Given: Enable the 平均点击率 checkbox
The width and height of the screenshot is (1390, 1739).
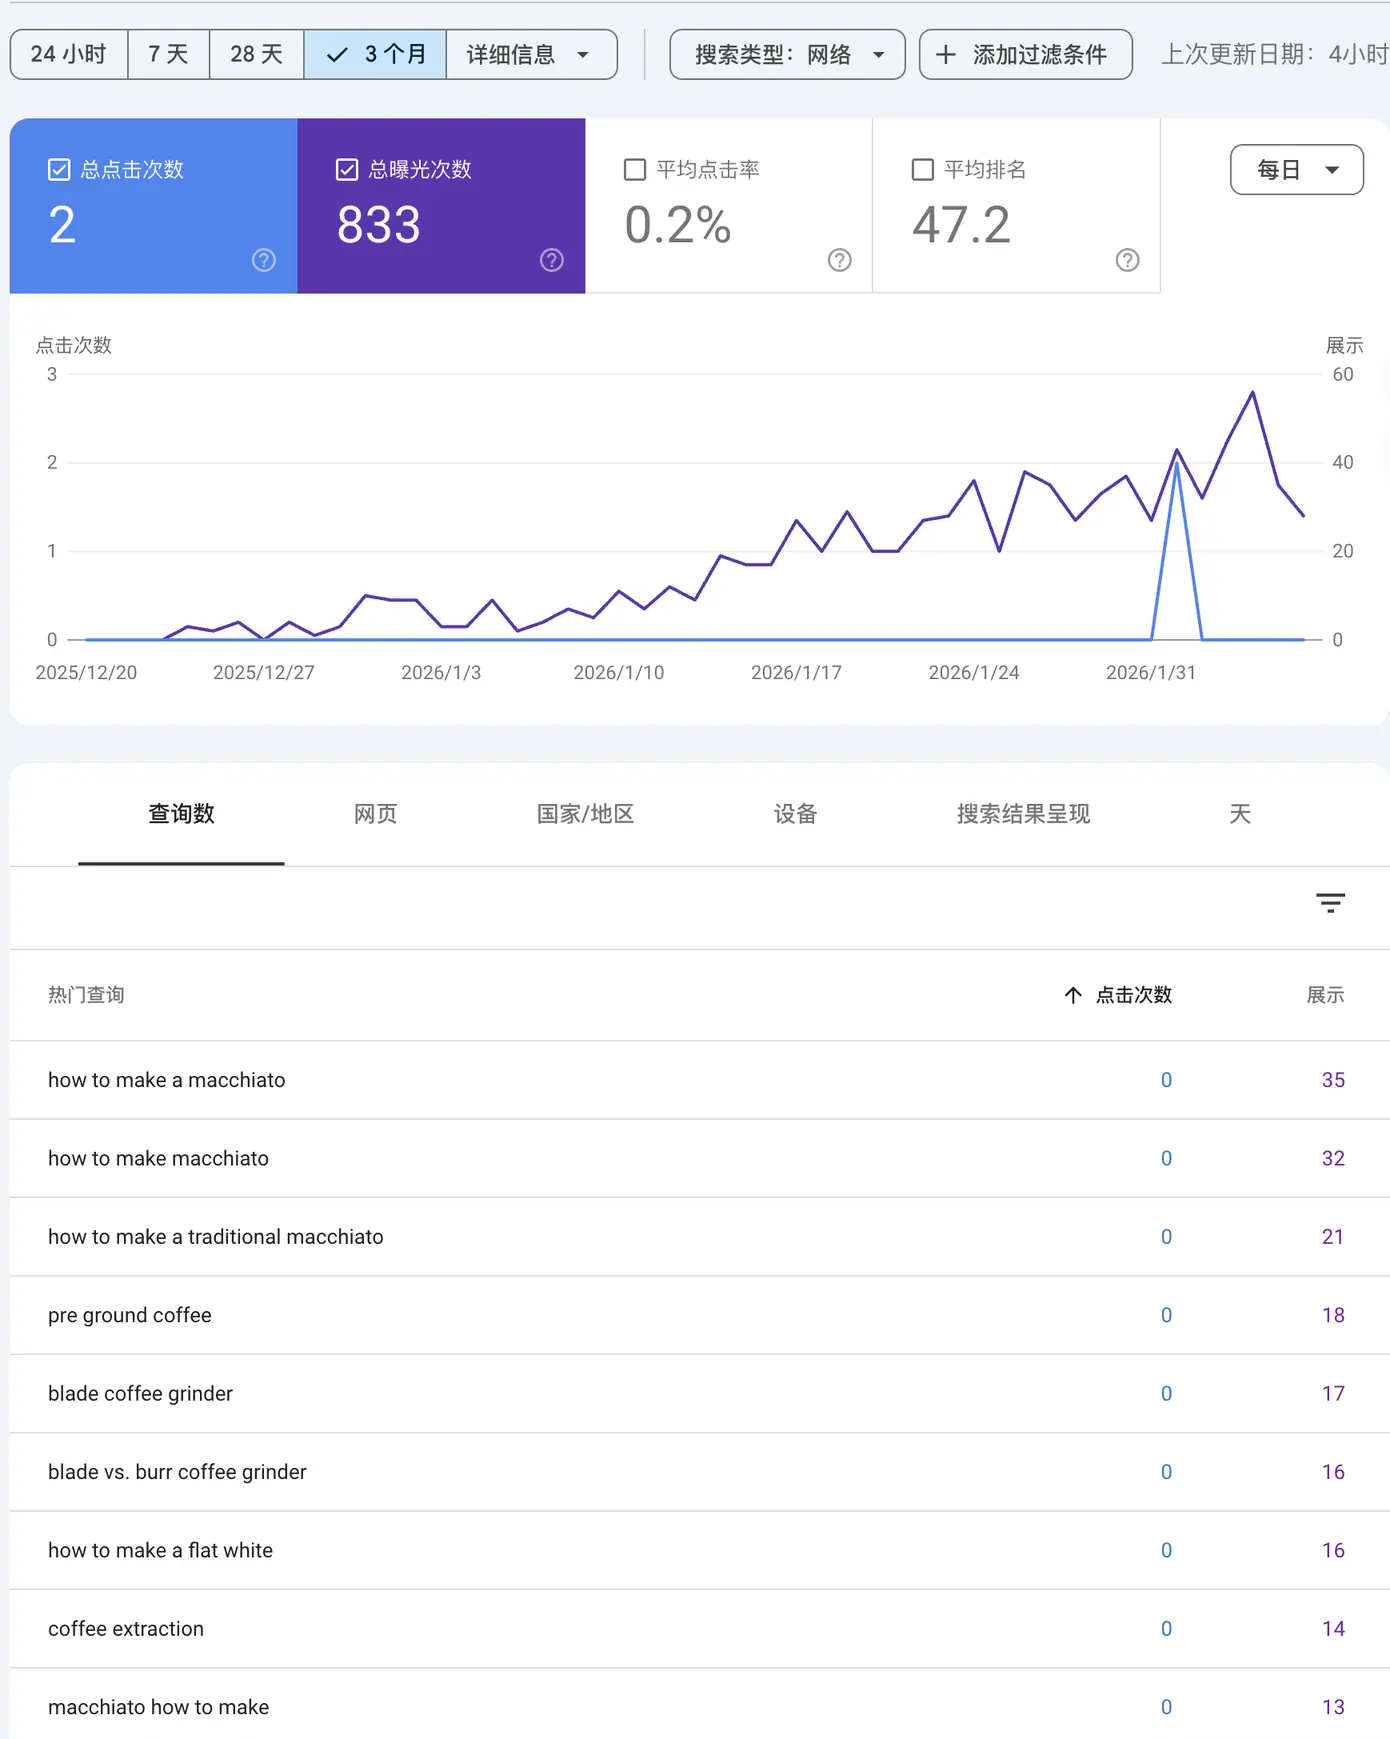Looking at the screenshot, I should [x=635, y=170].
